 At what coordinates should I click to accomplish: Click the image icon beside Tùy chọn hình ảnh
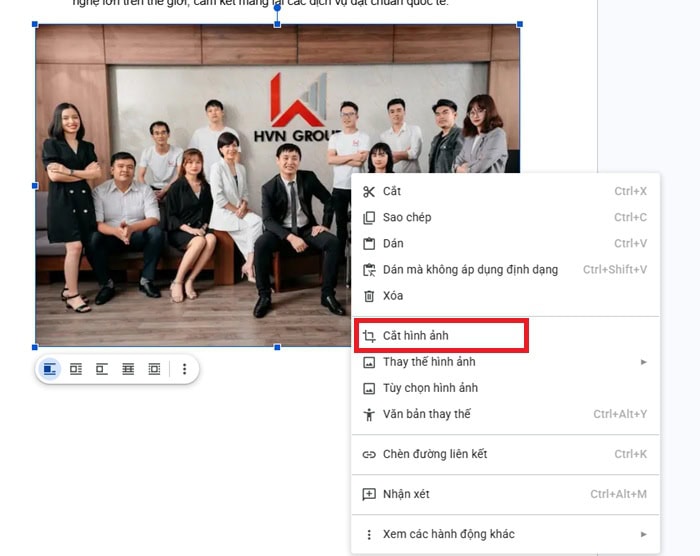(369, 388)
